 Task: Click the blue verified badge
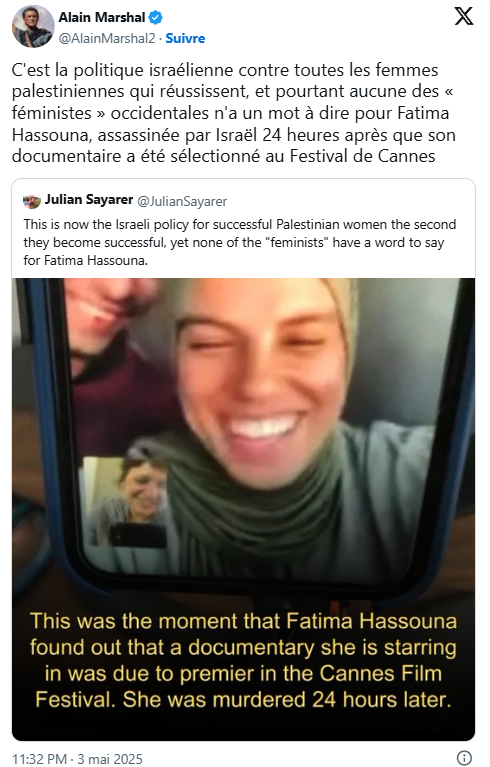pyautogui.click(x=156, y=18)
